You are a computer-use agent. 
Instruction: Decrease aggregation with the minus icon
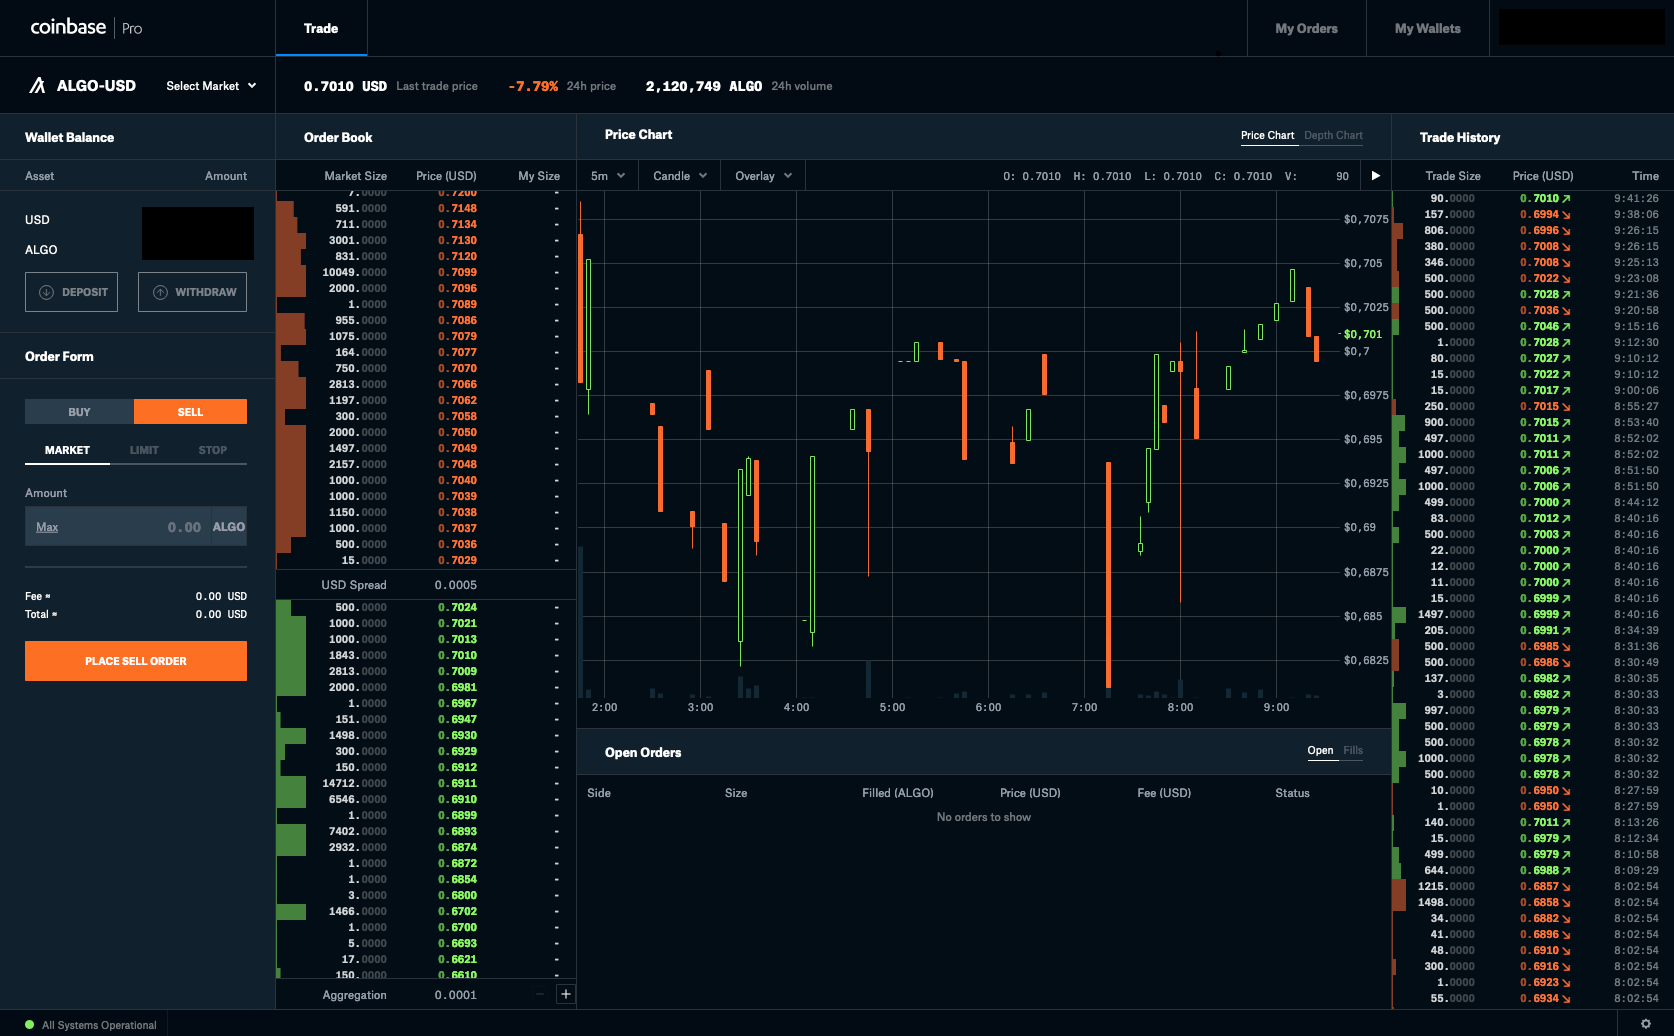coord(540,994)
